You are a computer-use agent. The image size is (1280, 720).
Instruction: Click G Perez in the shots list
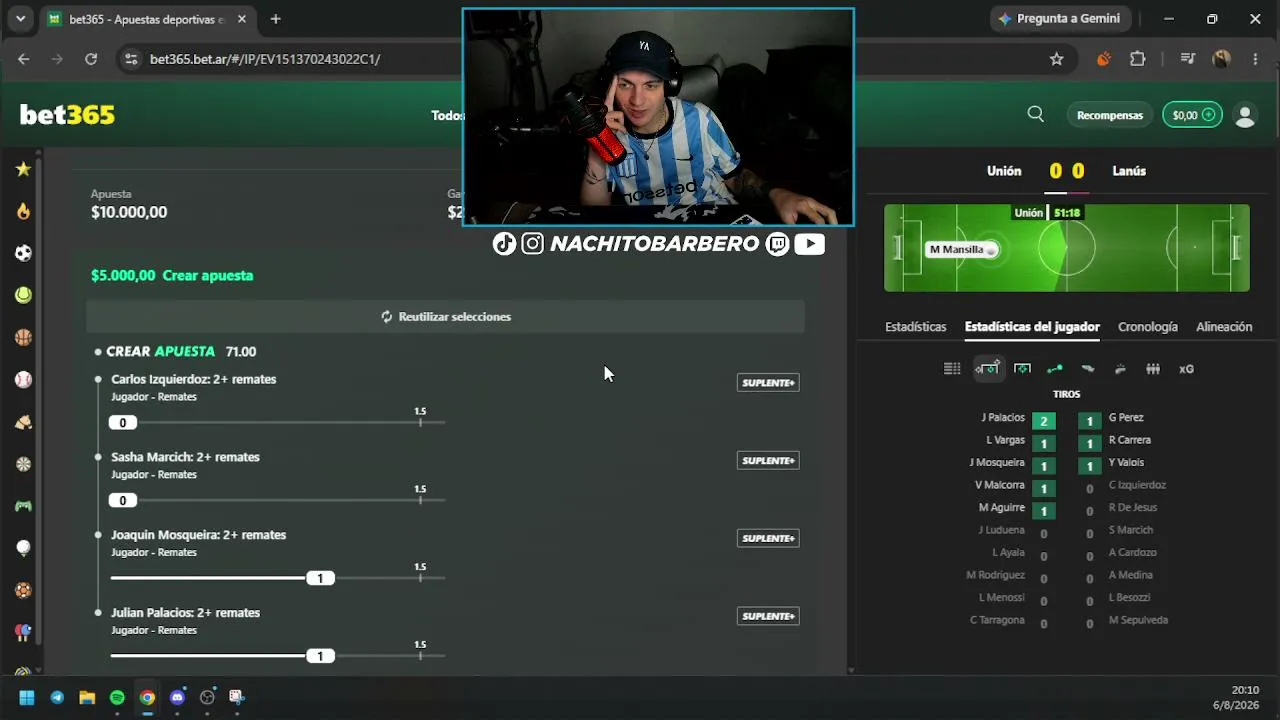(x=1126, y=418)
